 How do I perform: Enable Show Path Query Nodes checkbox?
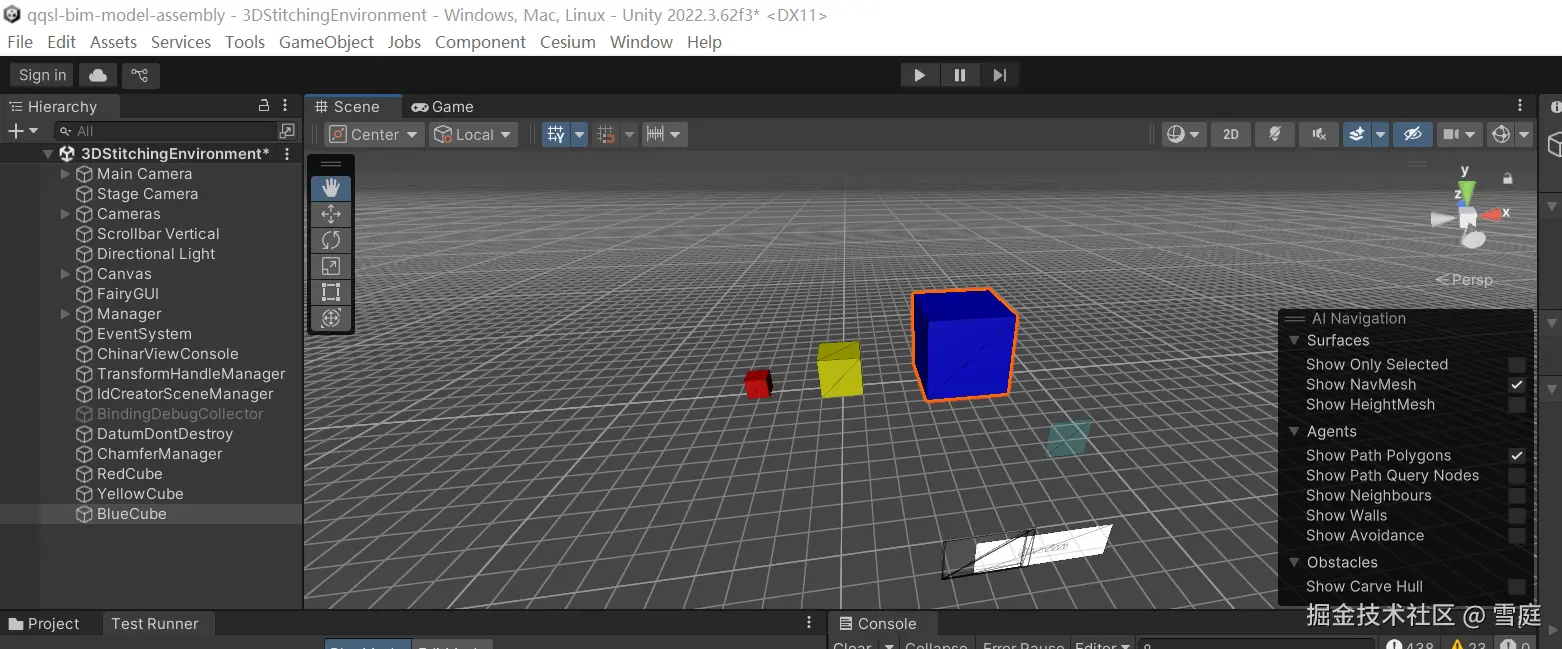coord(1517,476)
